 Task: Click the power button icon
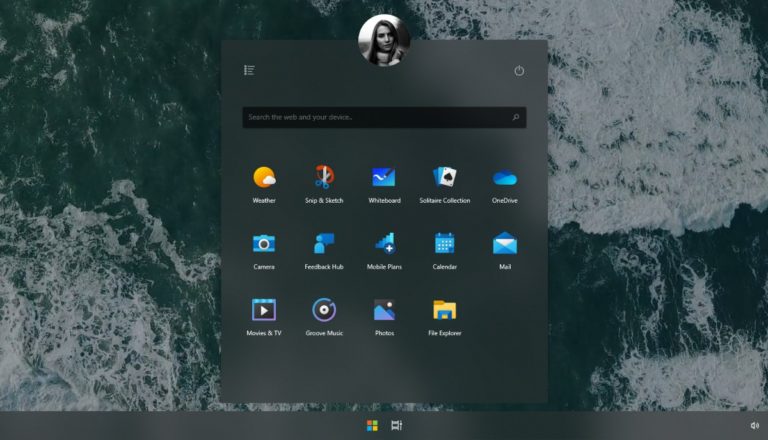tap(519, 71)
